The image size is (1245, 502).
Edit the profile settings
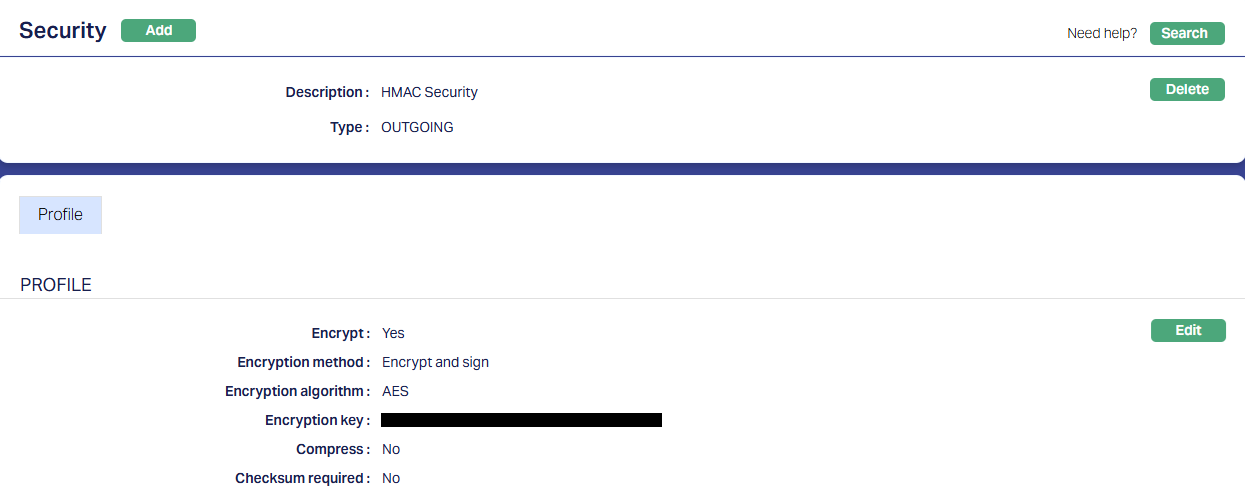1188,331
